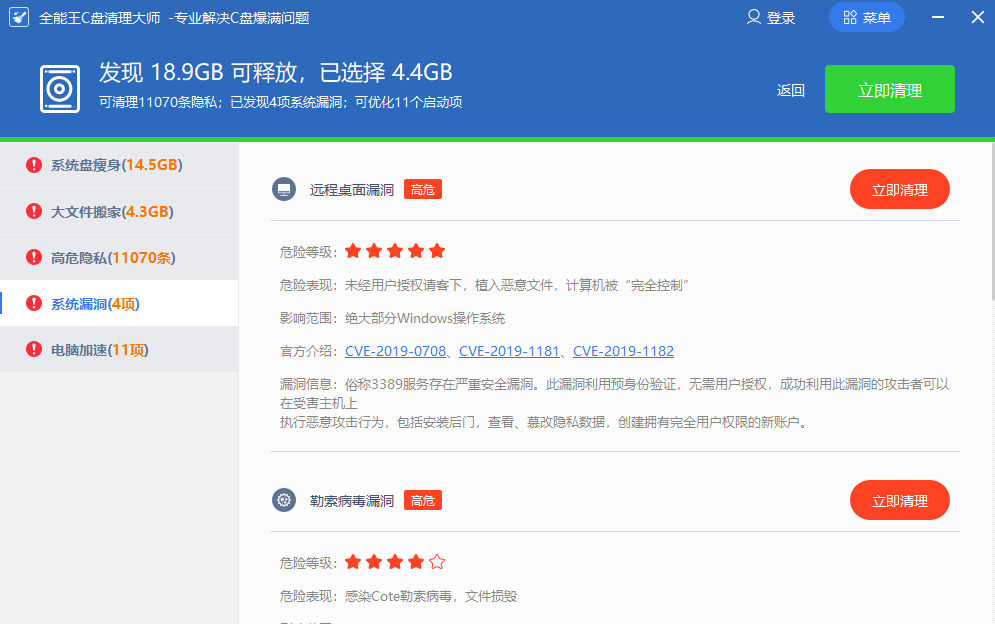Open the 菜单 menu button
The width and height of the screenshot is (995, 624).
866,17
